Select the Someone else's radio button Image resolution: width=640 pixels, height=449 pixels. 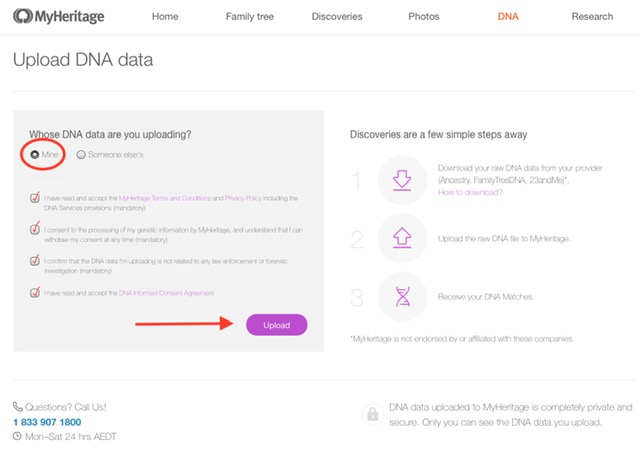click(81, 154)
